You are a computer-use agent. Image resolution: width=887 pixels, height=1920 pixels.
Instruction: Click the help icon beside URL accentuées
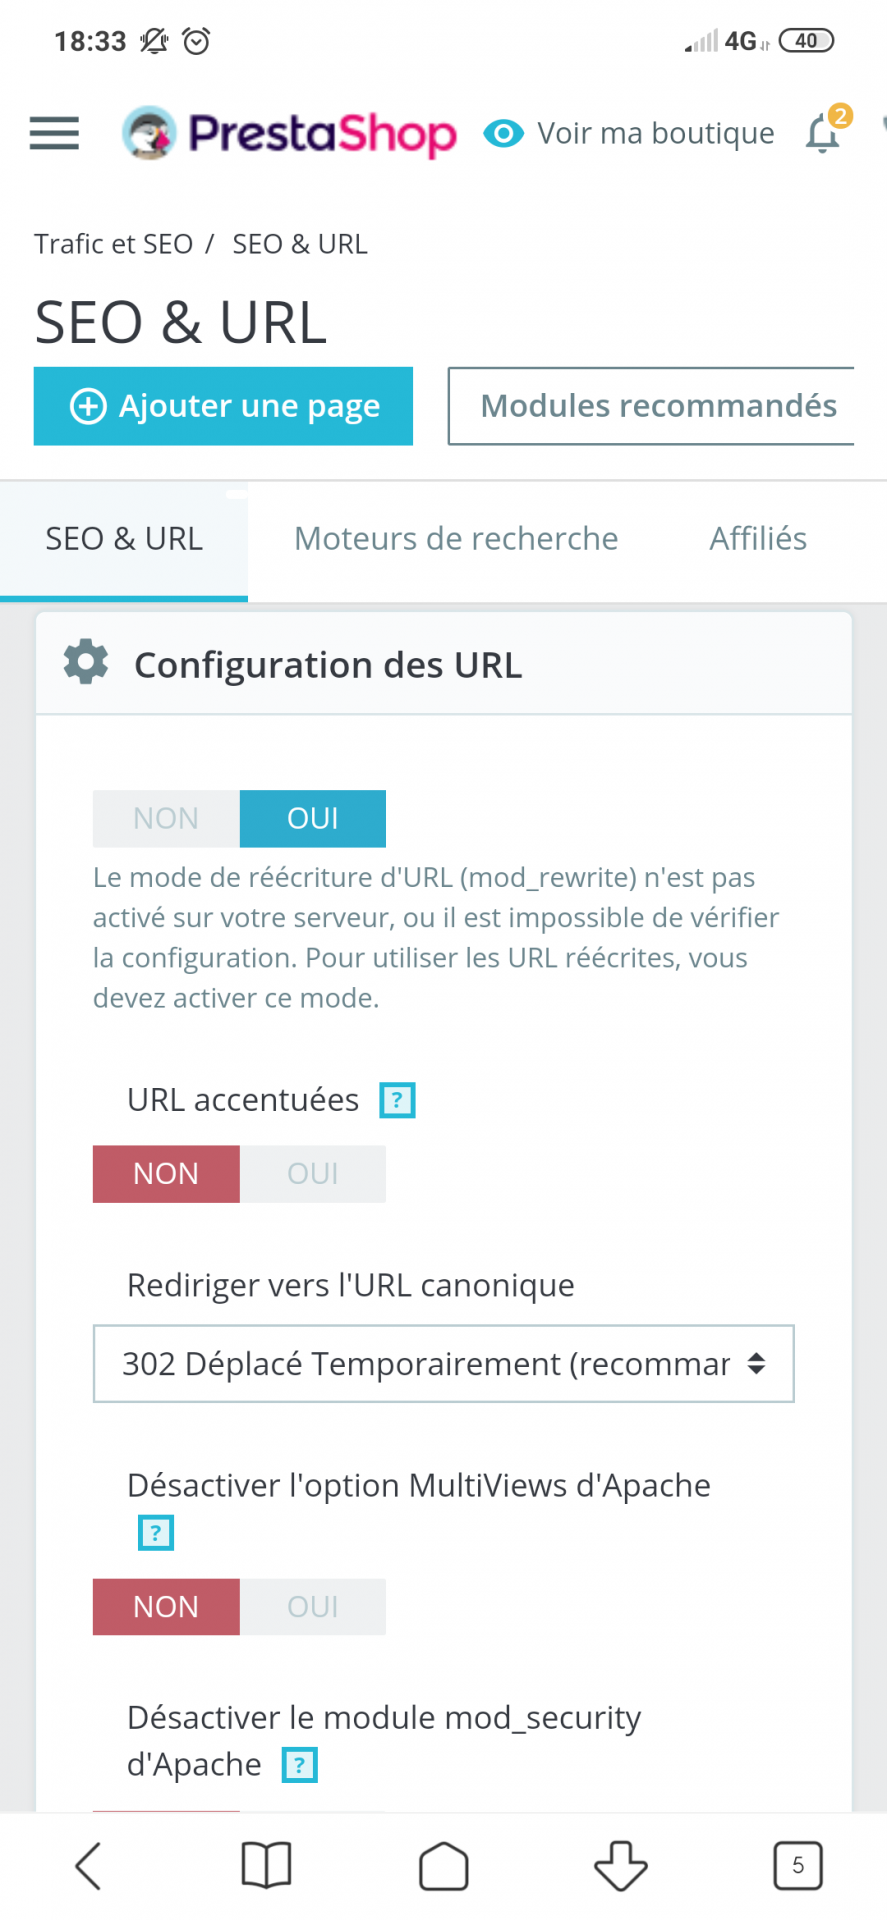pos(397,1100)
